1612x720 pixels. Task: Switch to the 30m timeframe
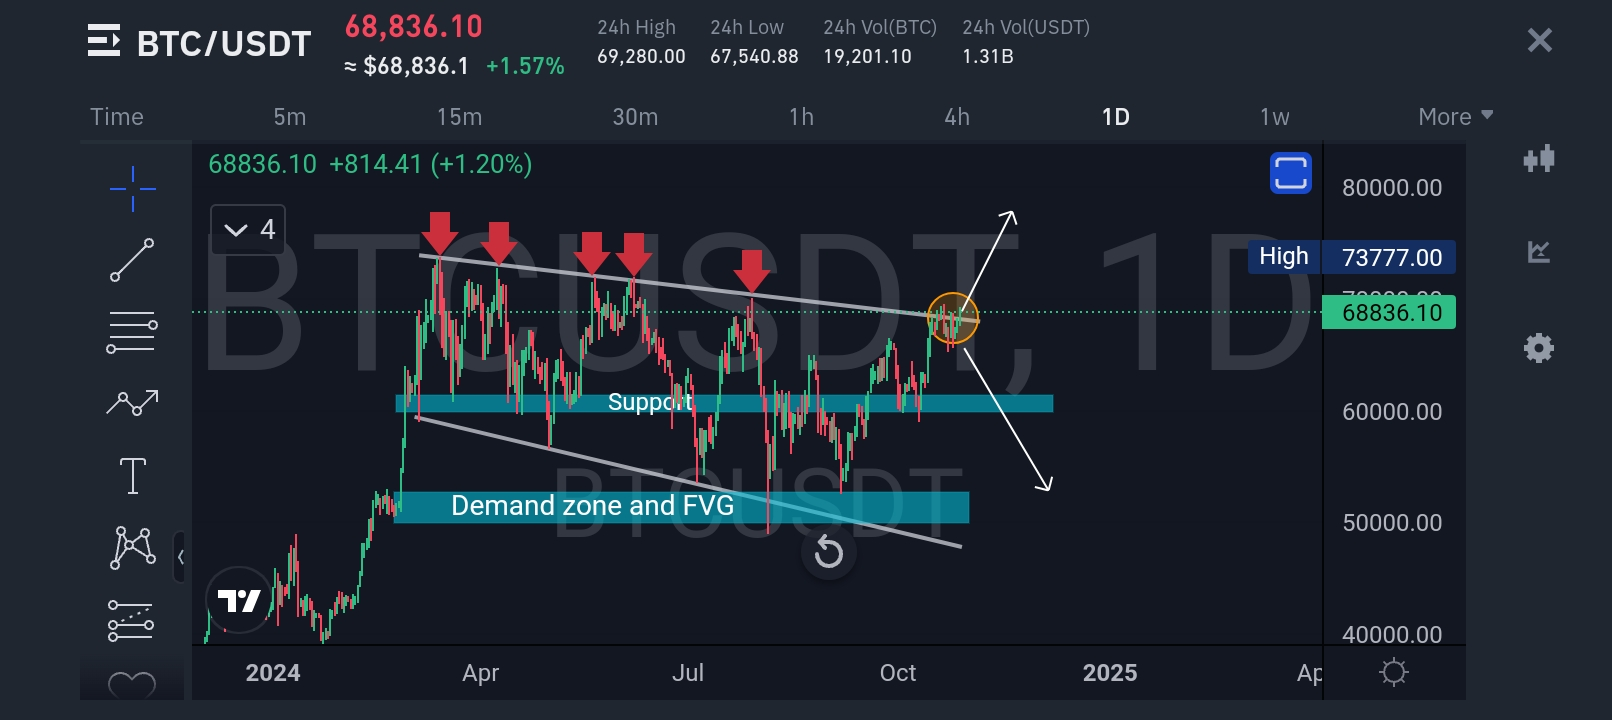click(635, 117)
